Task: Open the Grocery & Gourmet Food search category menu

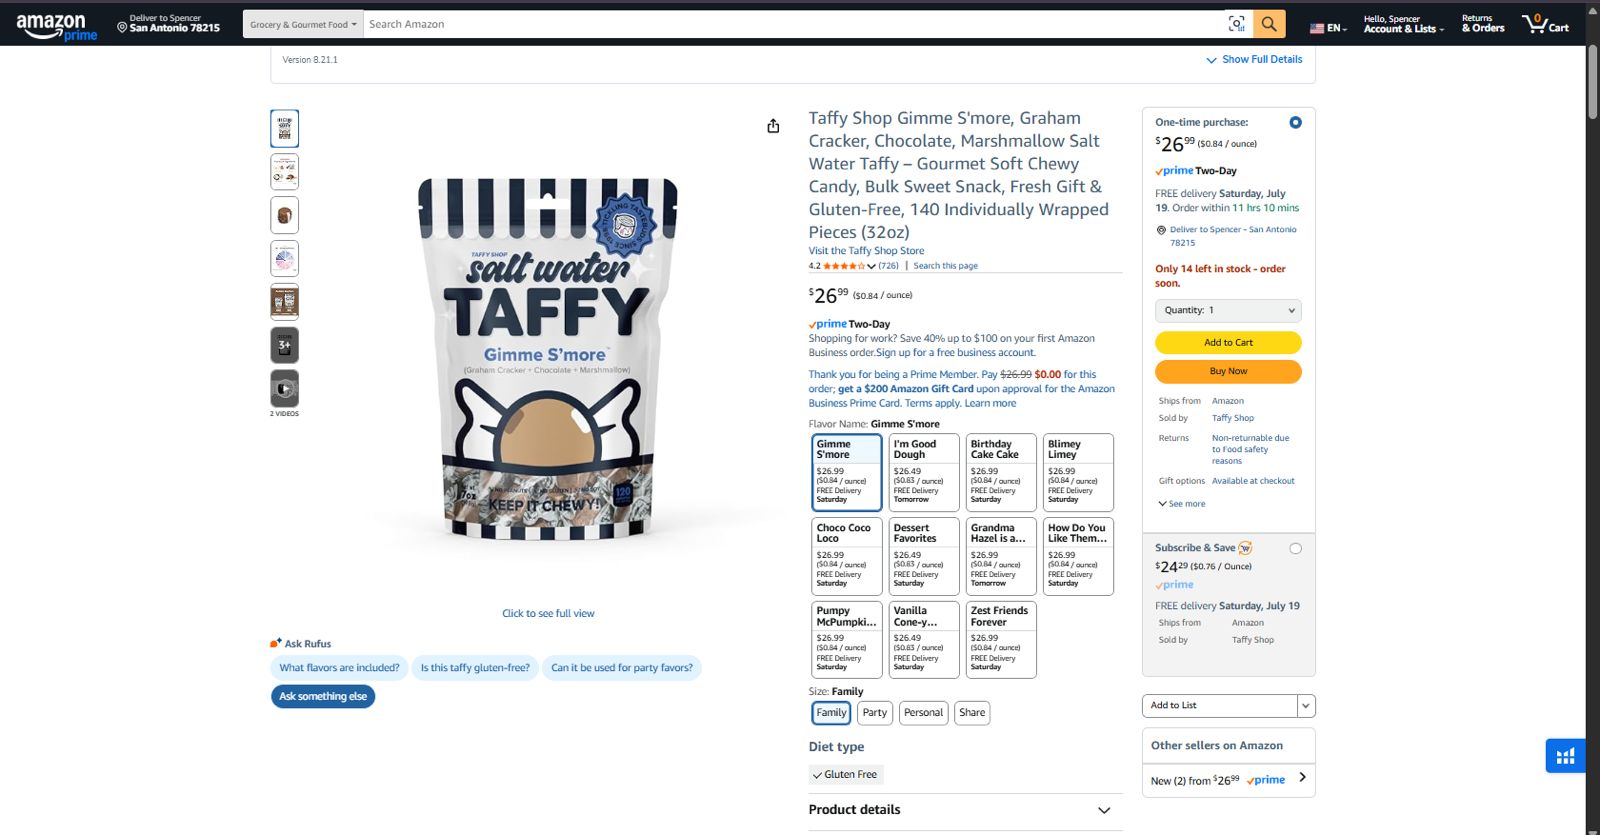Action: [x=303, y=25]
